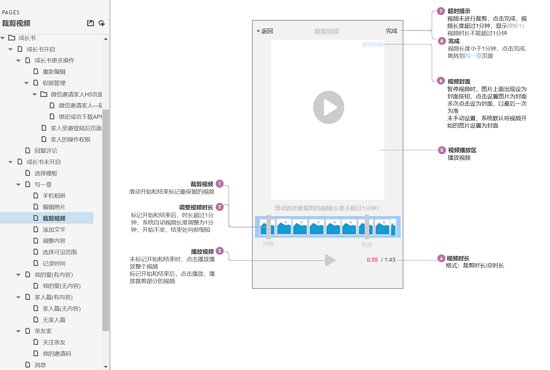Click the folder icon of the 成长书 root node
550x370 pixels.
tap(12, 38)
